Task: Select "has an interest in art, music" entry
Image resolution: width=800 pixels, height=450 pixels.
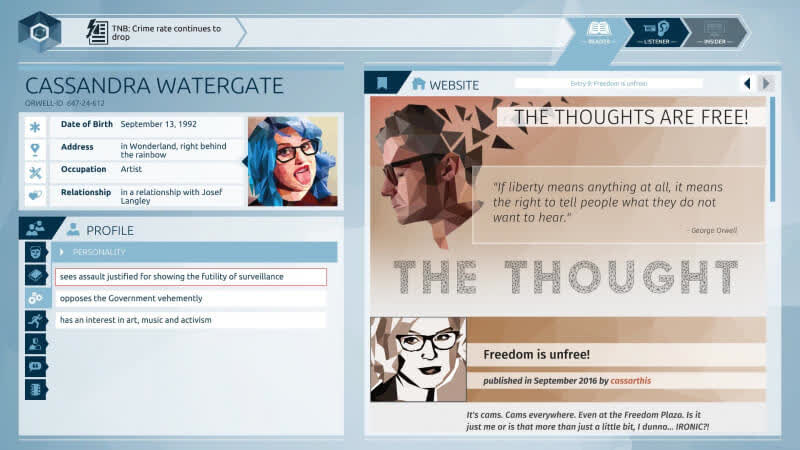Action: click(x=191, y=320)
